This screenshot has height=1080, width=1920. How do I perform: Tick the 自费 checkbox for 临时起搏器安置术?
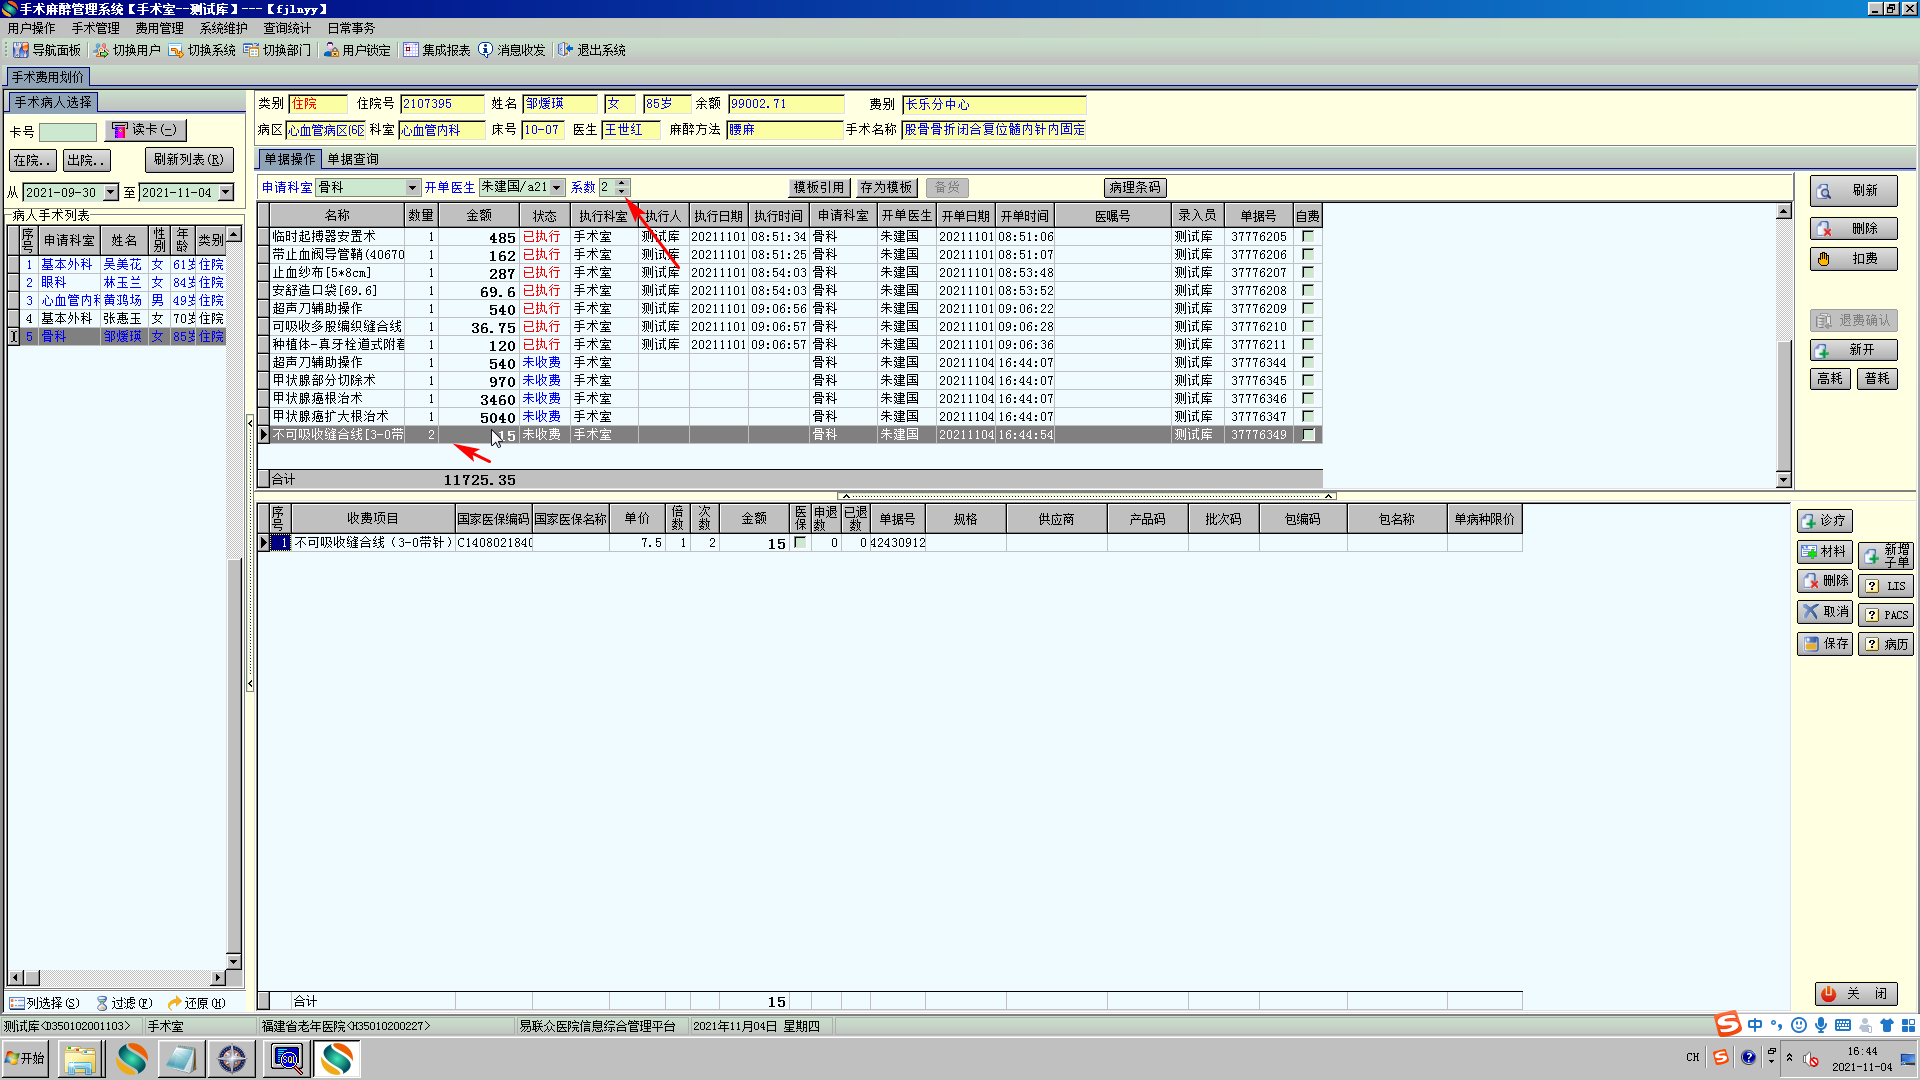pyautogui.click(x=1307, y=237)
